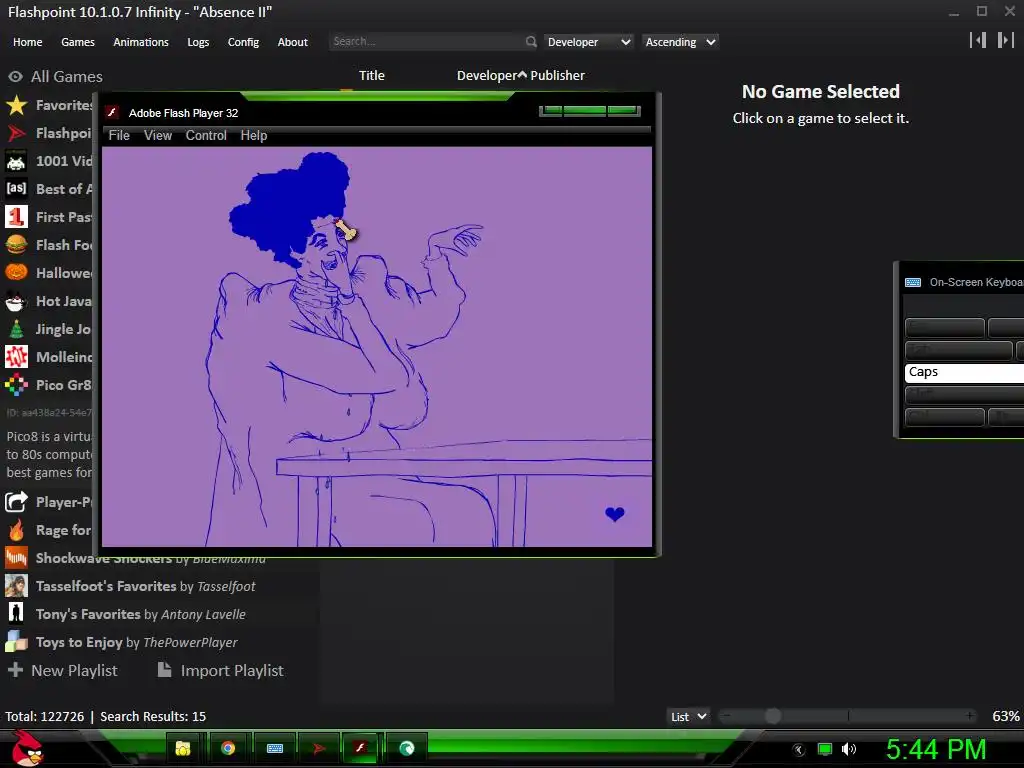Click the volume speaker tray icon
Viewport: 1024px width, 768px height.
click(848, 749)
